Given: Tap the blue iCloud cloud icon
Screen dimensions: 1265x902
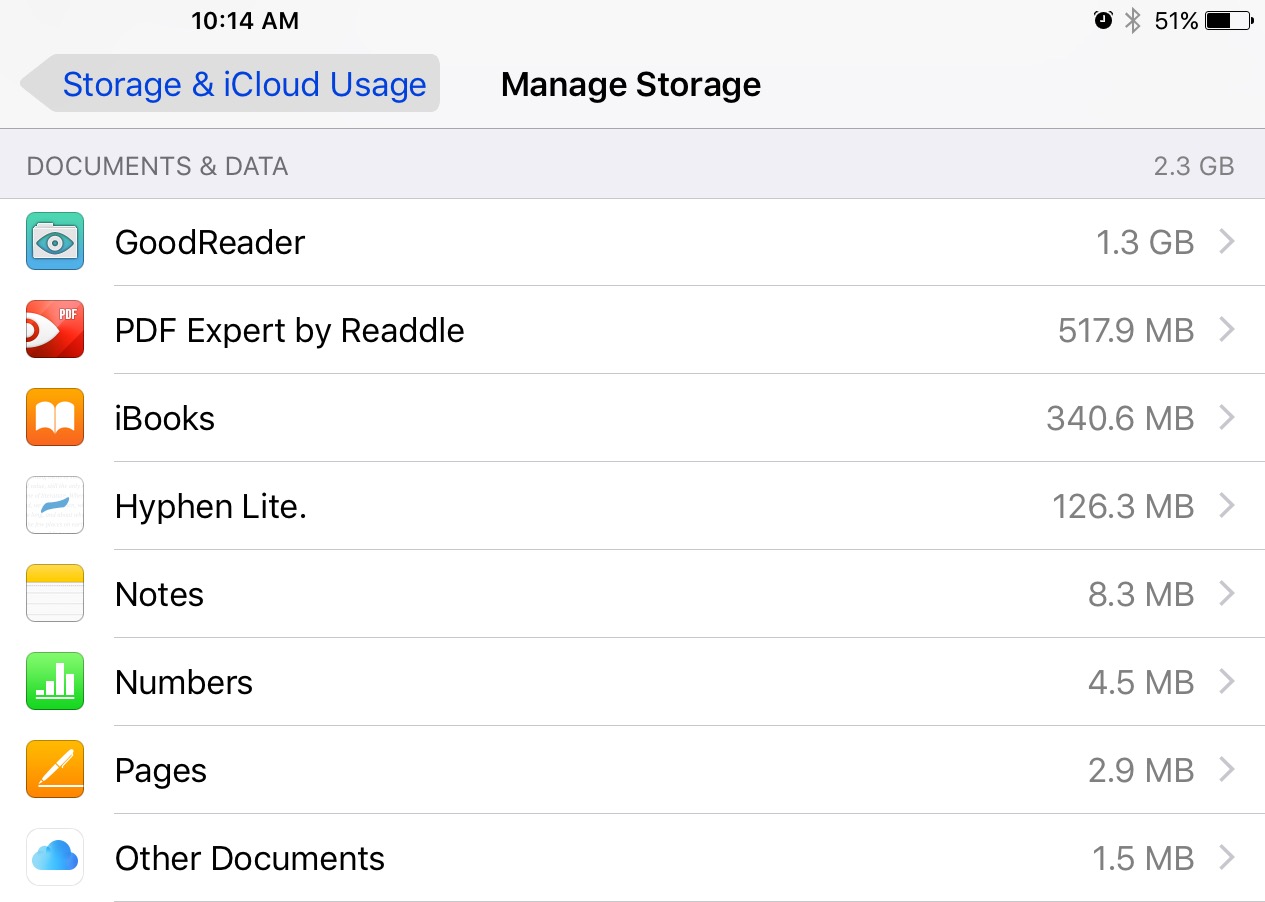Looking at the screenshot, I should point(55,858).
